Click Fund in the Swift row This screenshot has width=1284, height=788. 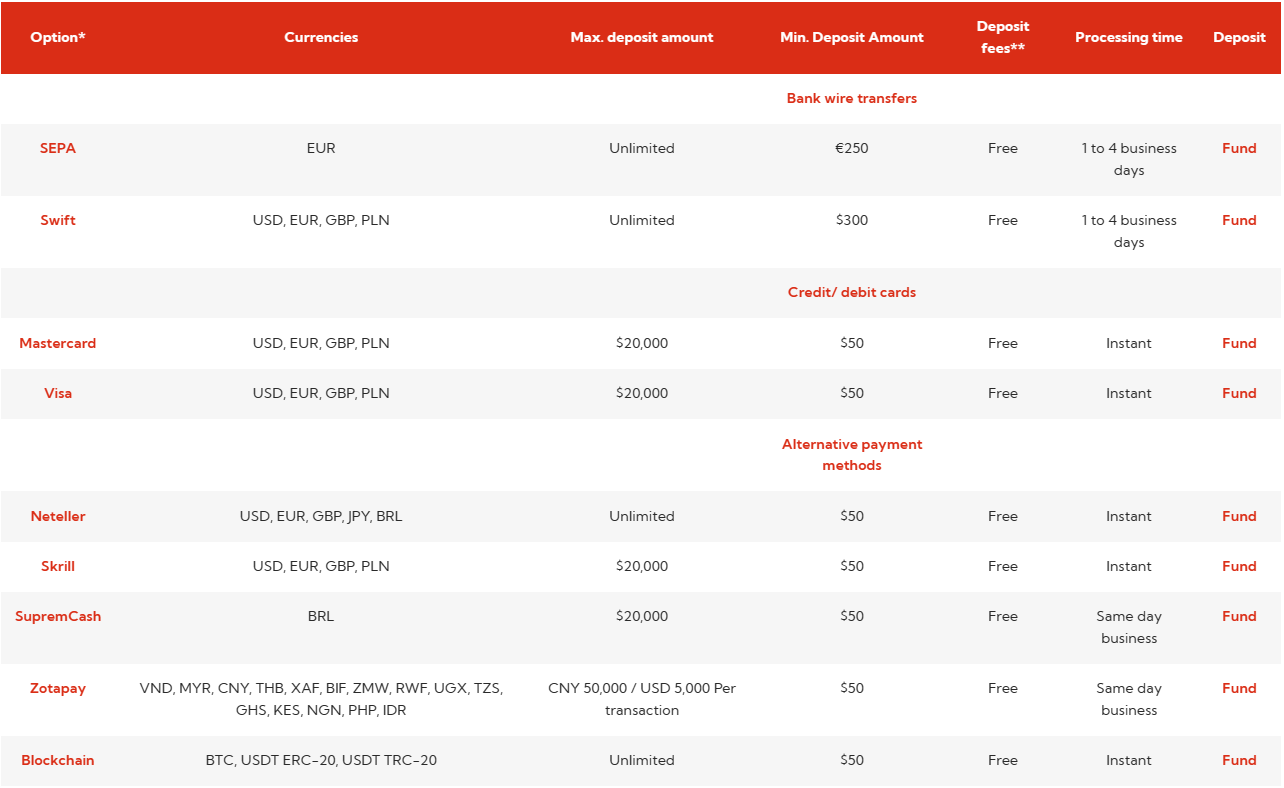click(x=1239, y=220)
